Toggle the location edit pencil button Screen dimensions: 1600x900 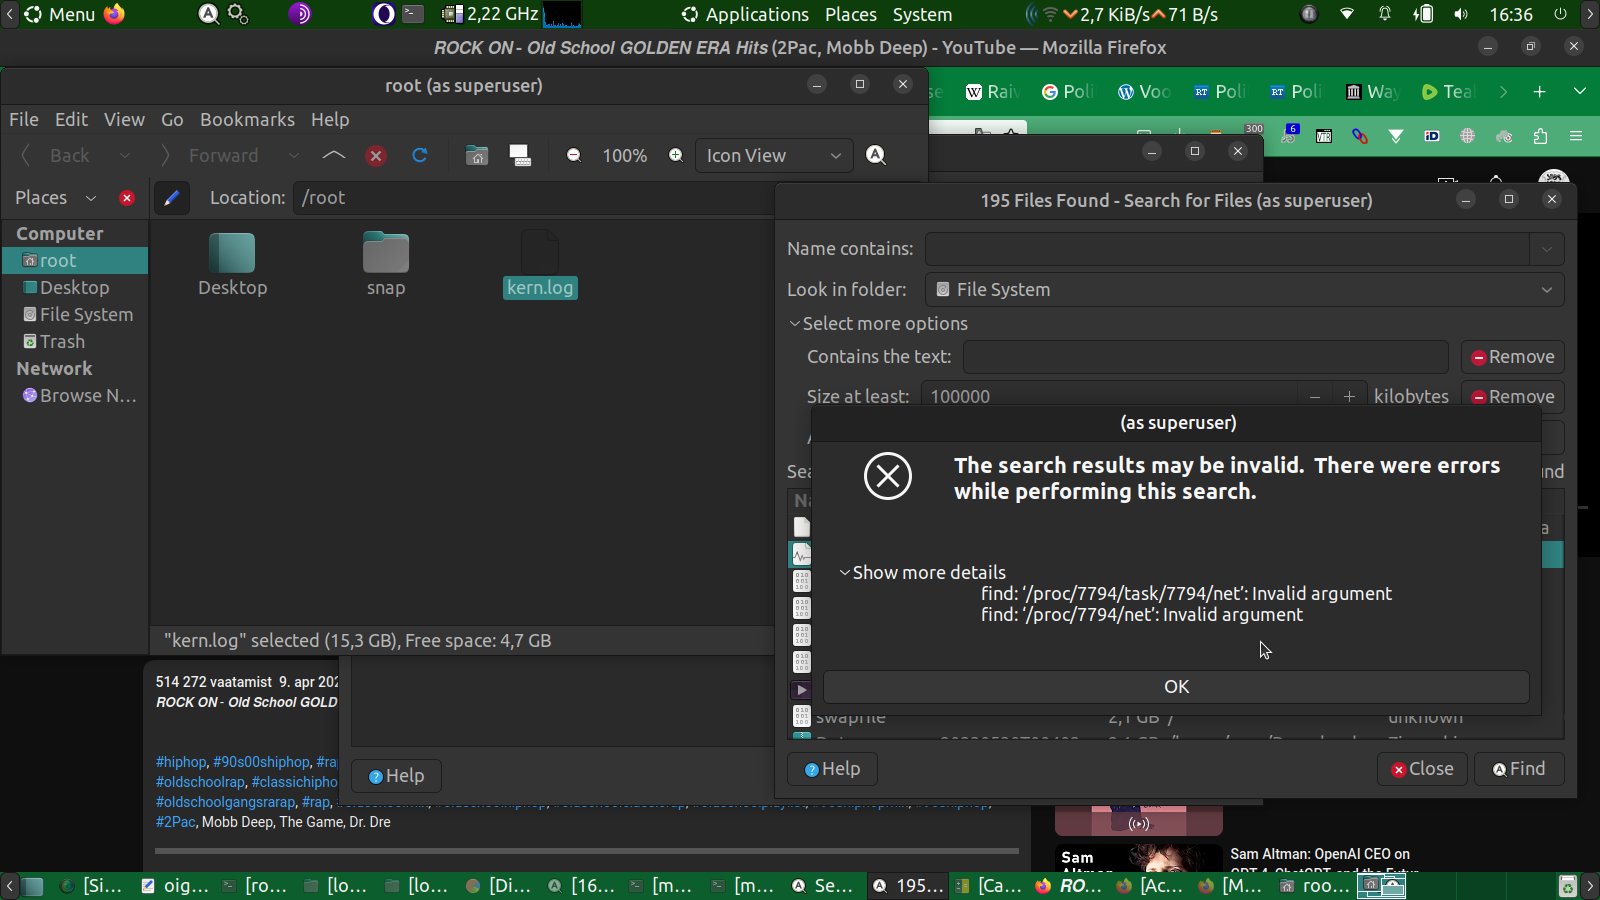coord(172,198)
